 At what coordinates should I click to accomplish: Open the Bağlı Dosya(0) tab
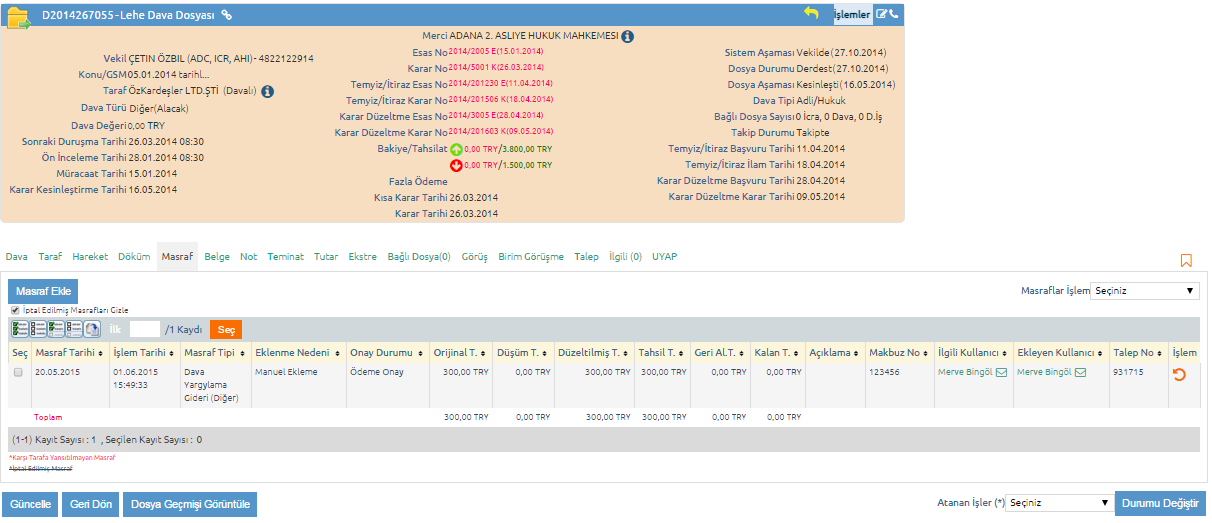point(419,257)
